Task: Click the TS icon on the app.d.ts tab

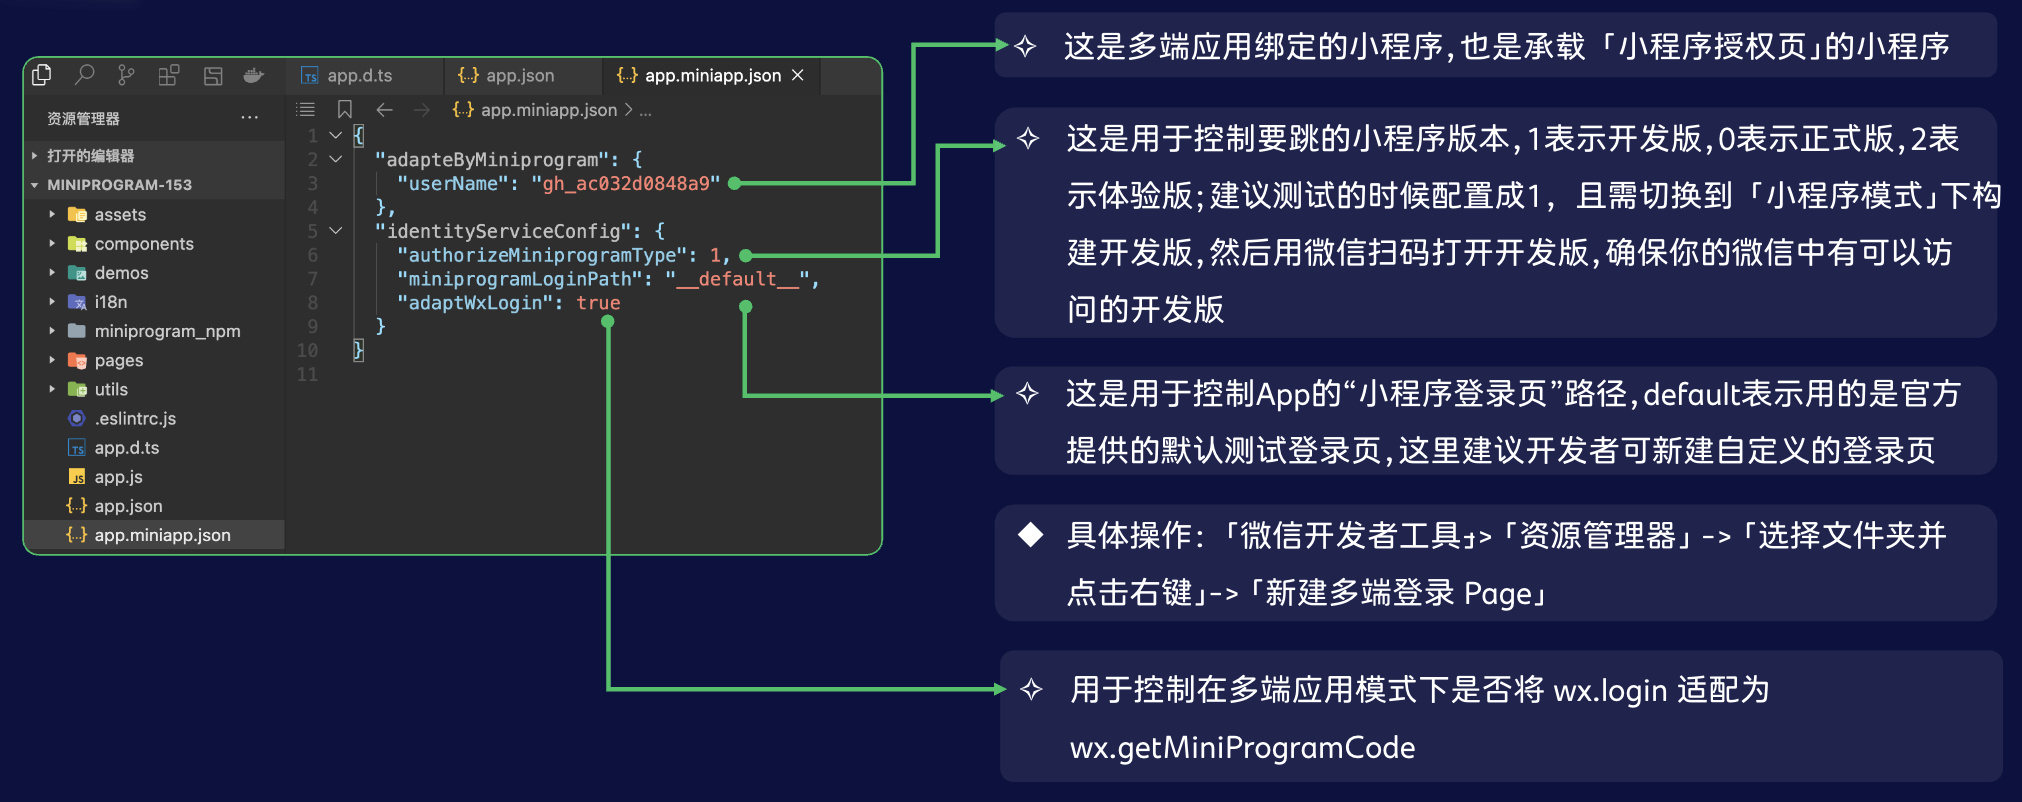Action: 311,76
